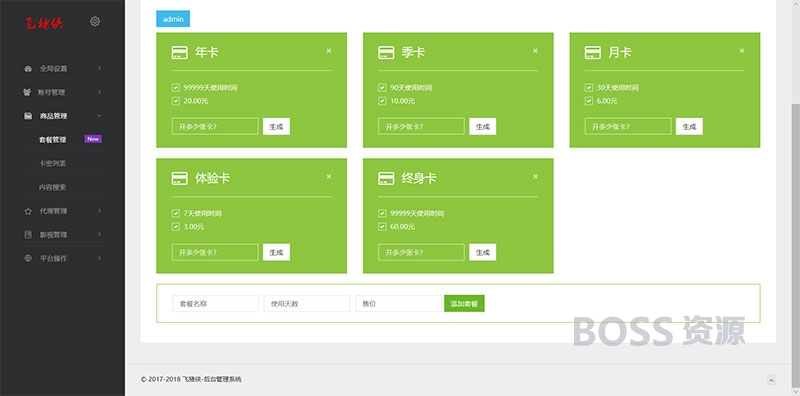Toggle the 30天使用时间 checkbox in 月卡
The width and height of the screenshot is (800, 396).
click(588, 88)
